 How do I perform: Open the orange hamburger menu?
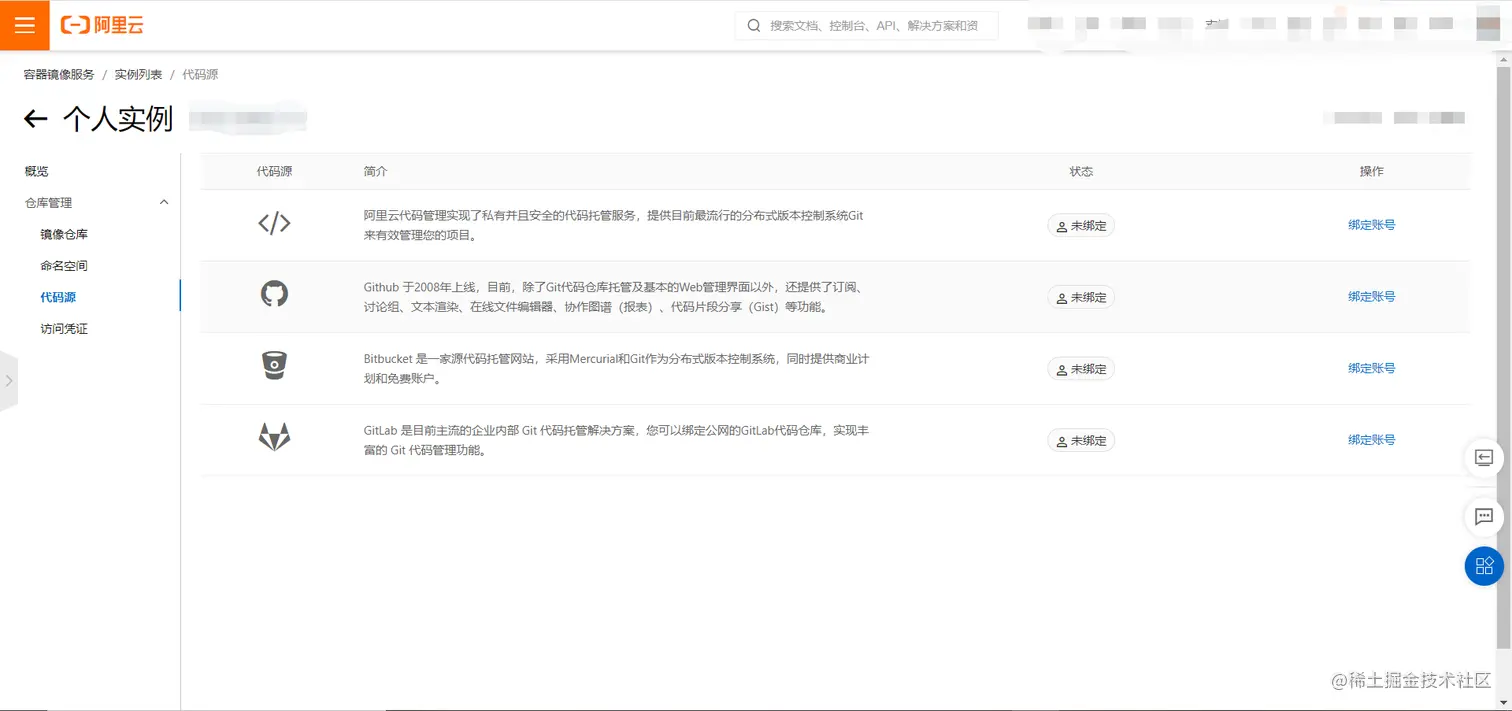25,25
